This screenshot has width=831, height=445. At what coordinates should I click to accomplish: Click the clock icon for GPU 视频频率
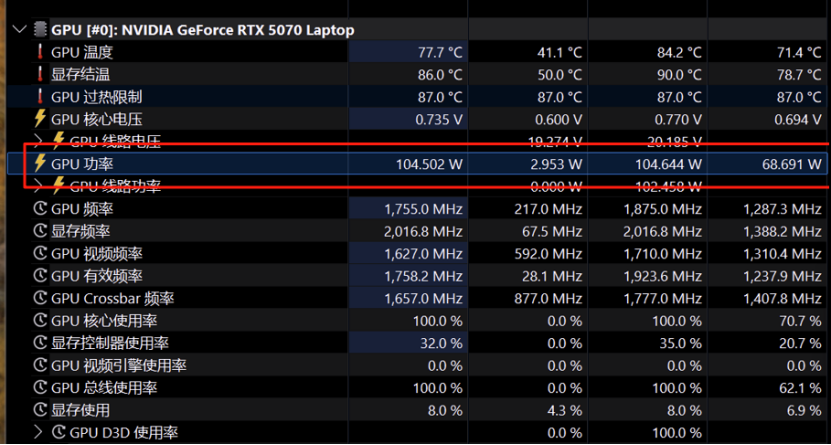point(40,253)
